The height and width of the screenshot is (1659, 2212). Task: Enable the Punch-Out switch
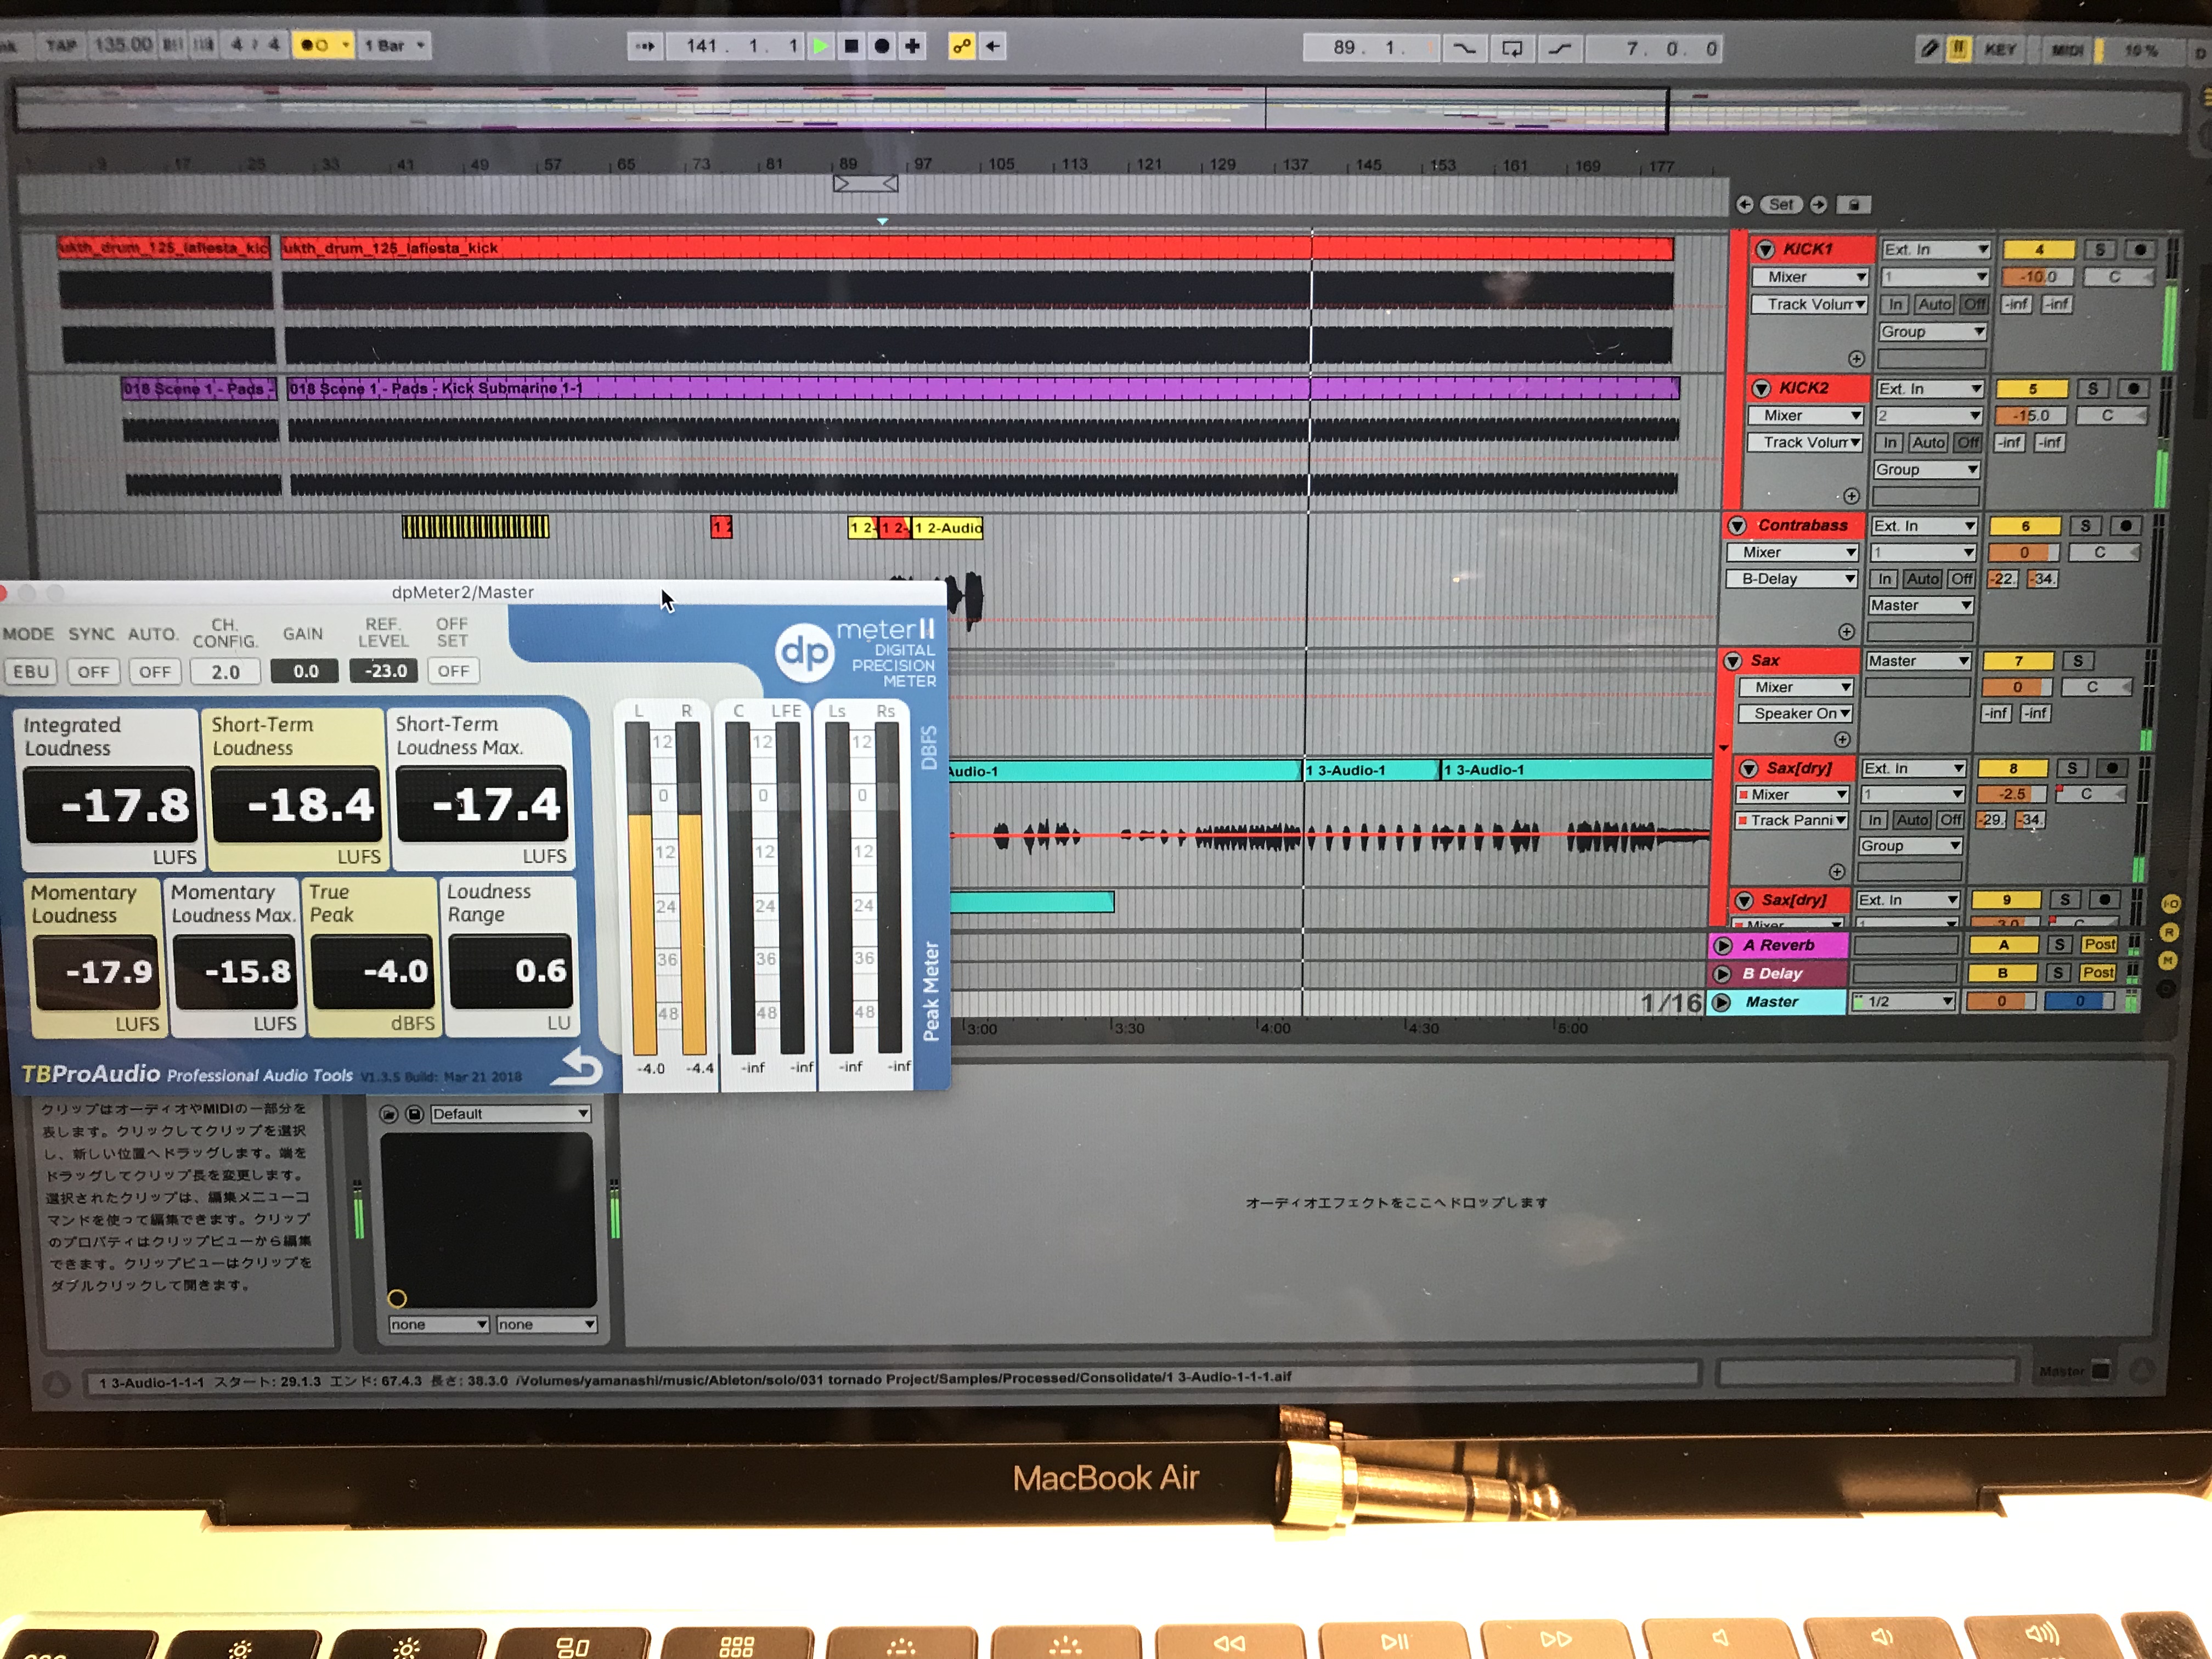1560,48
